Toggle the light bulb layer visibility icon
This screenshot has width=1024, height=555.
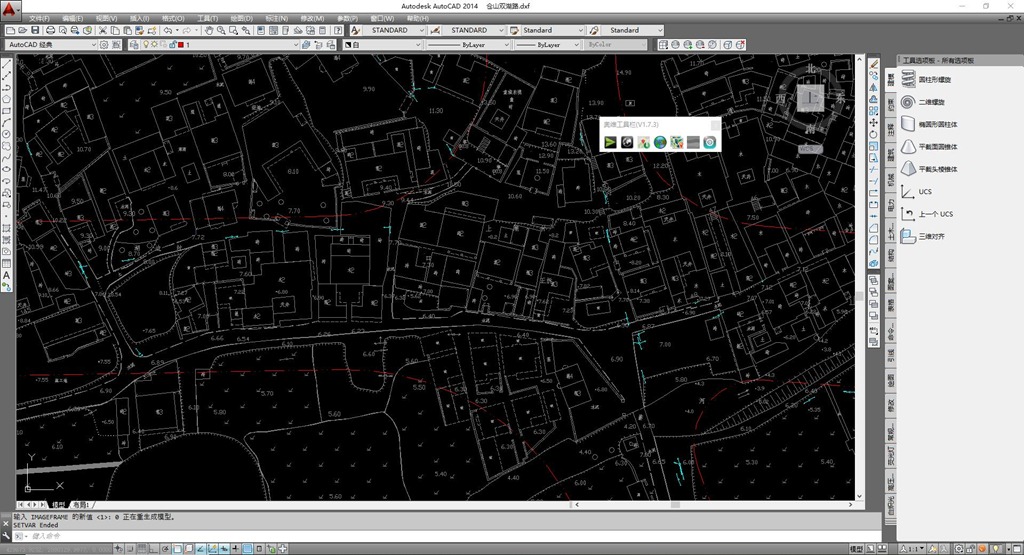pos(146,45)
